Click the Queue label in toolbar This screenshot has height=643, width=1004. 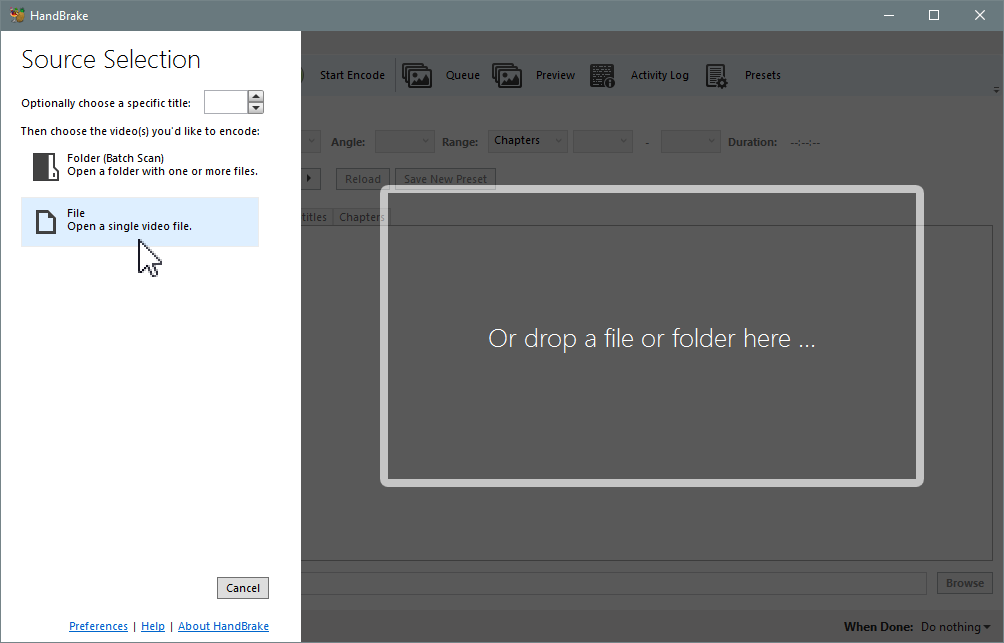tap(463, 75)
